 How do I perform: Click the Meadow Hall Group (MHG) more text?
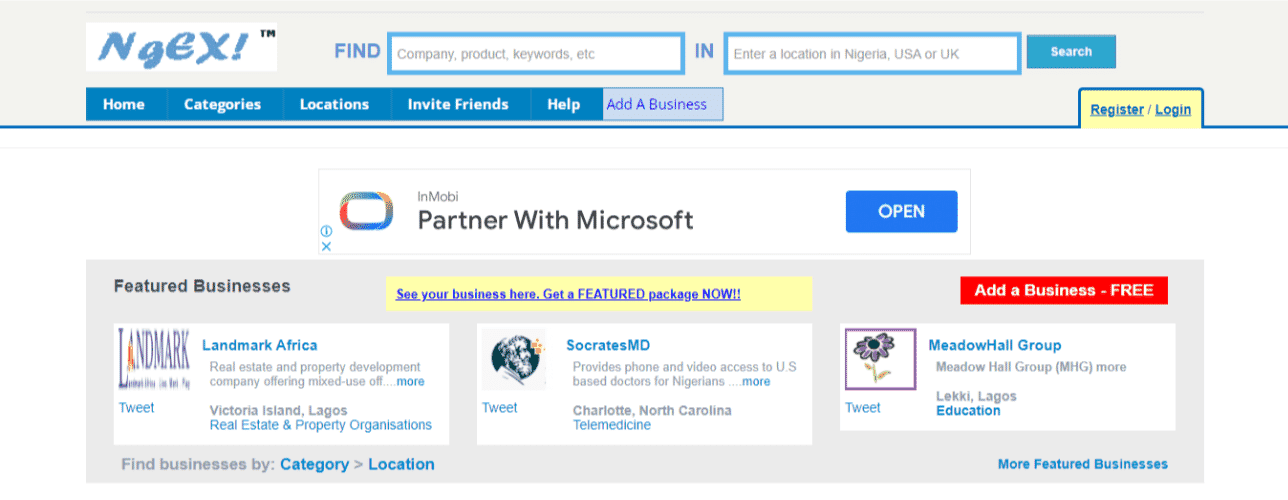(x=1031, y=367)
